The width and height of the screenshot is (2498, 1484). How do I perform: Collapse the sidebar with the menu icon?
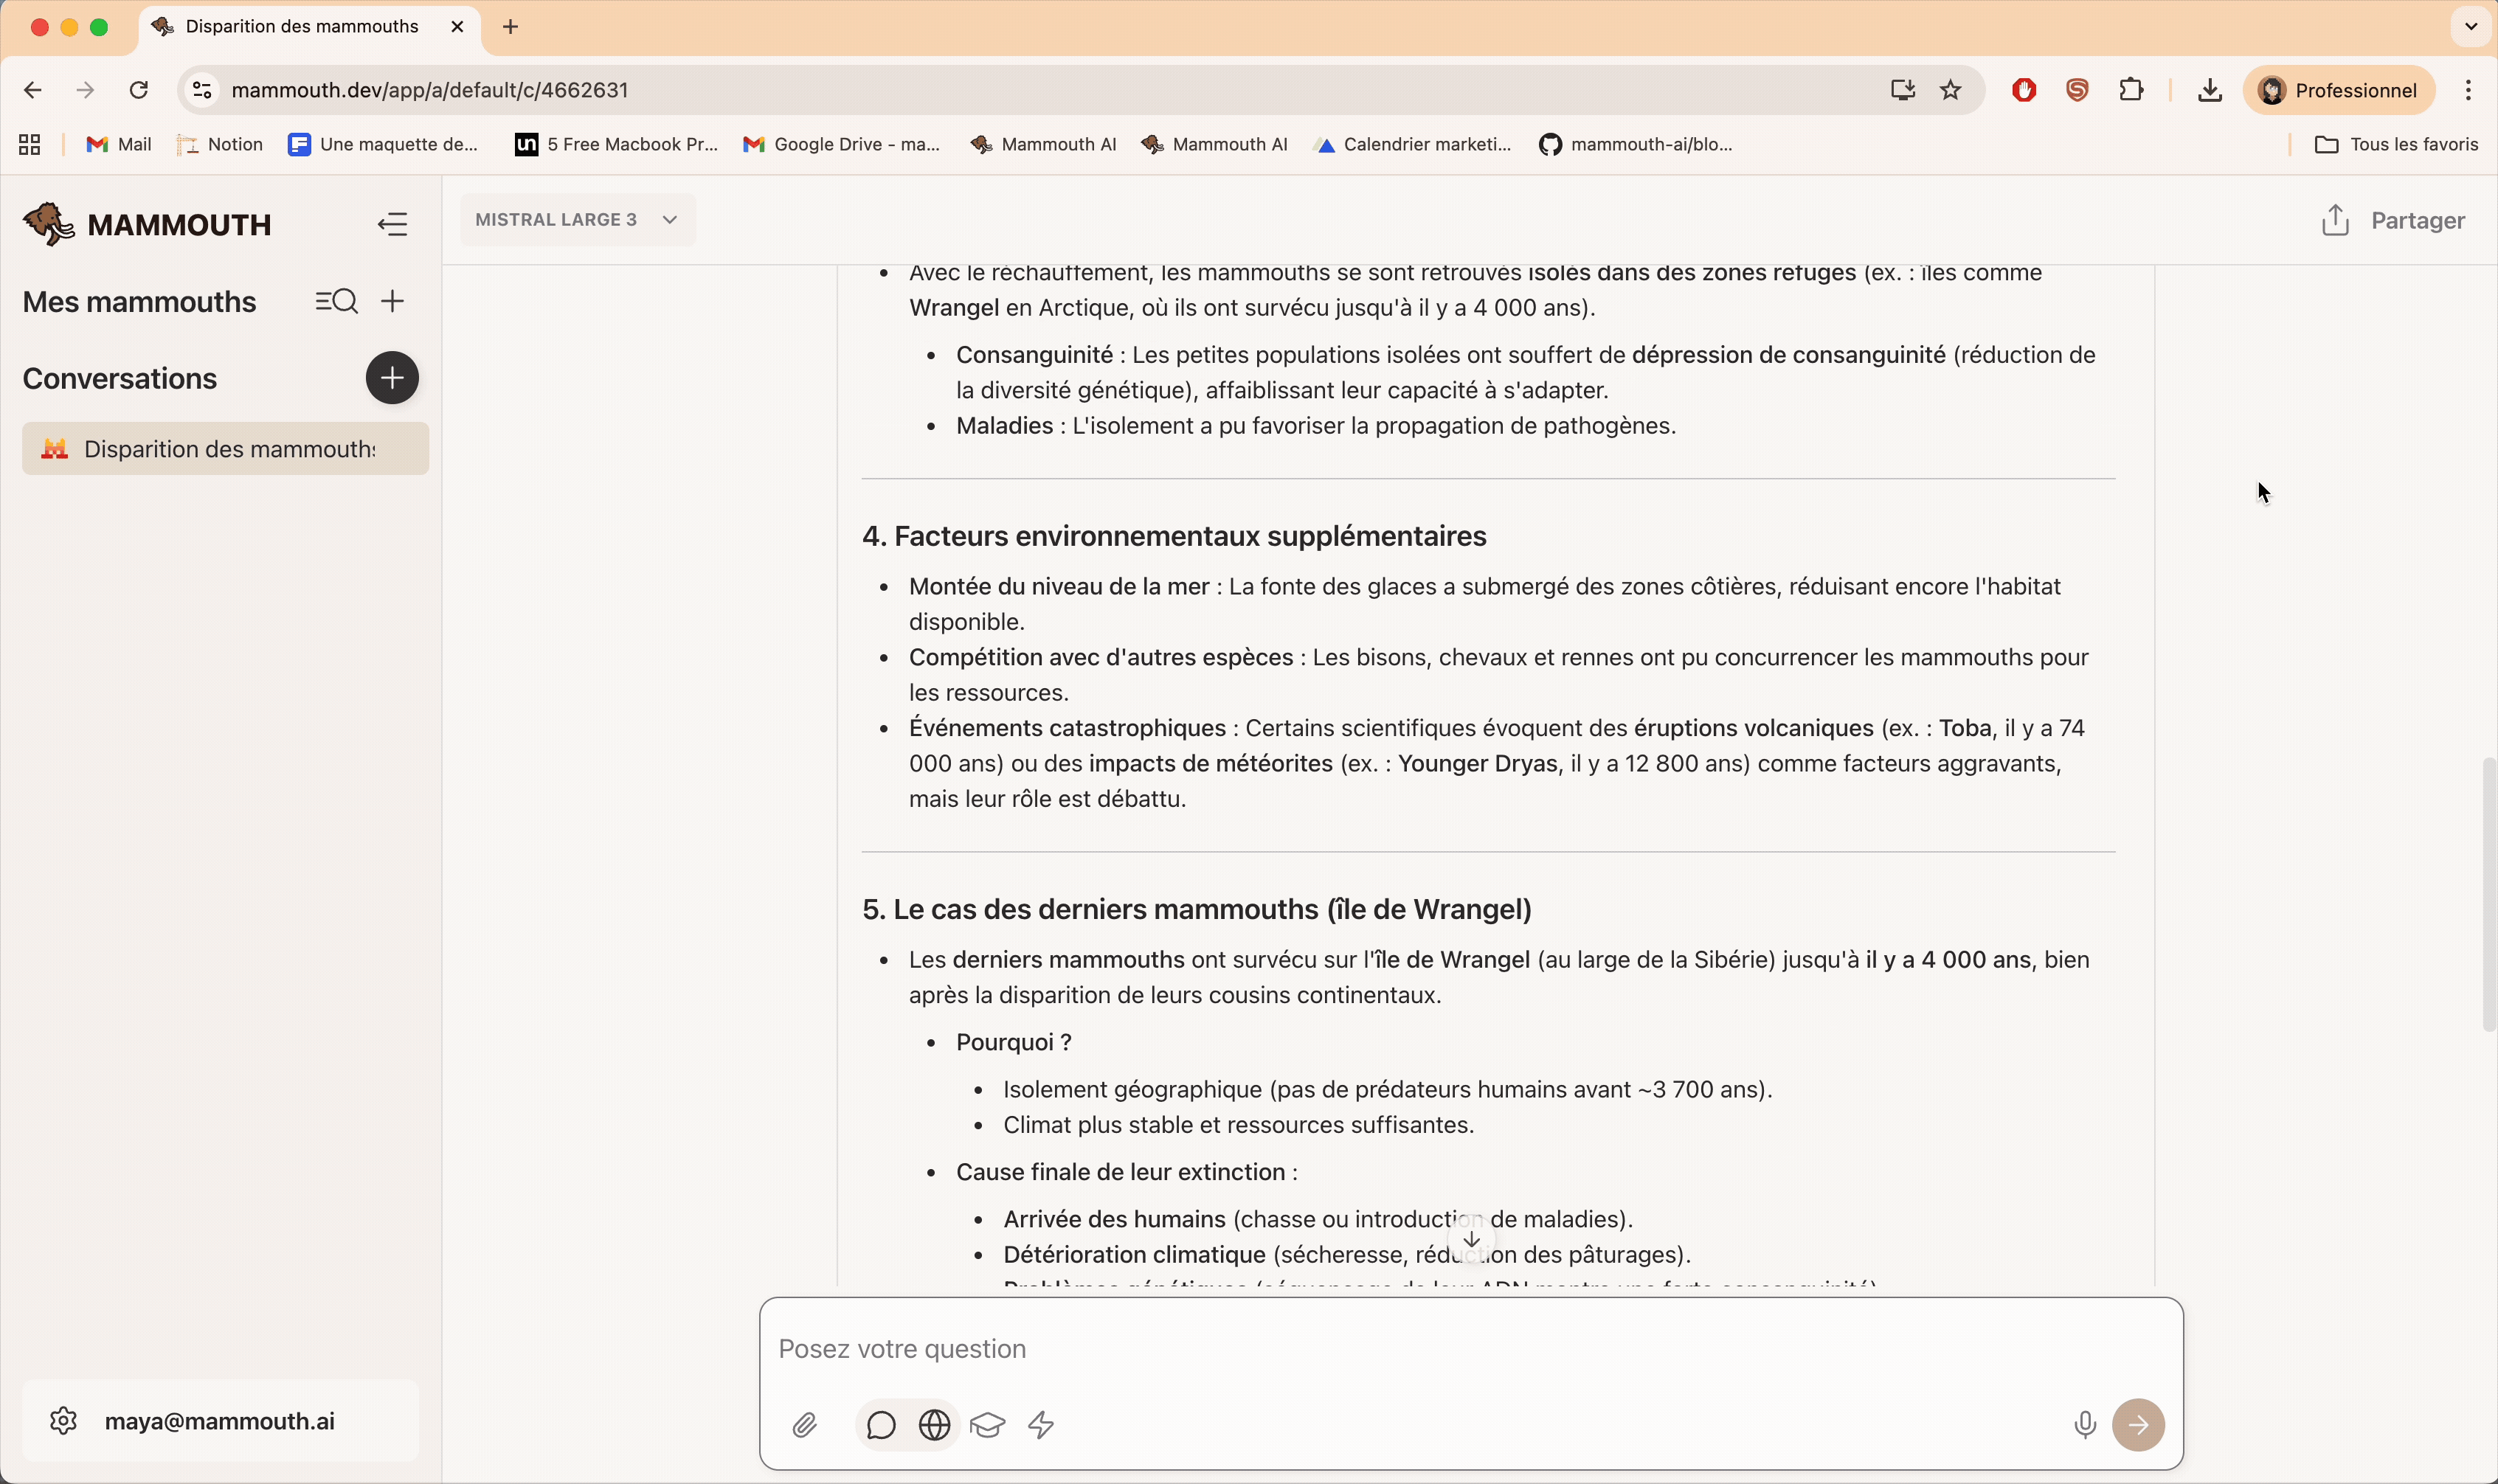pyautogui.click(x=392, y=224)
